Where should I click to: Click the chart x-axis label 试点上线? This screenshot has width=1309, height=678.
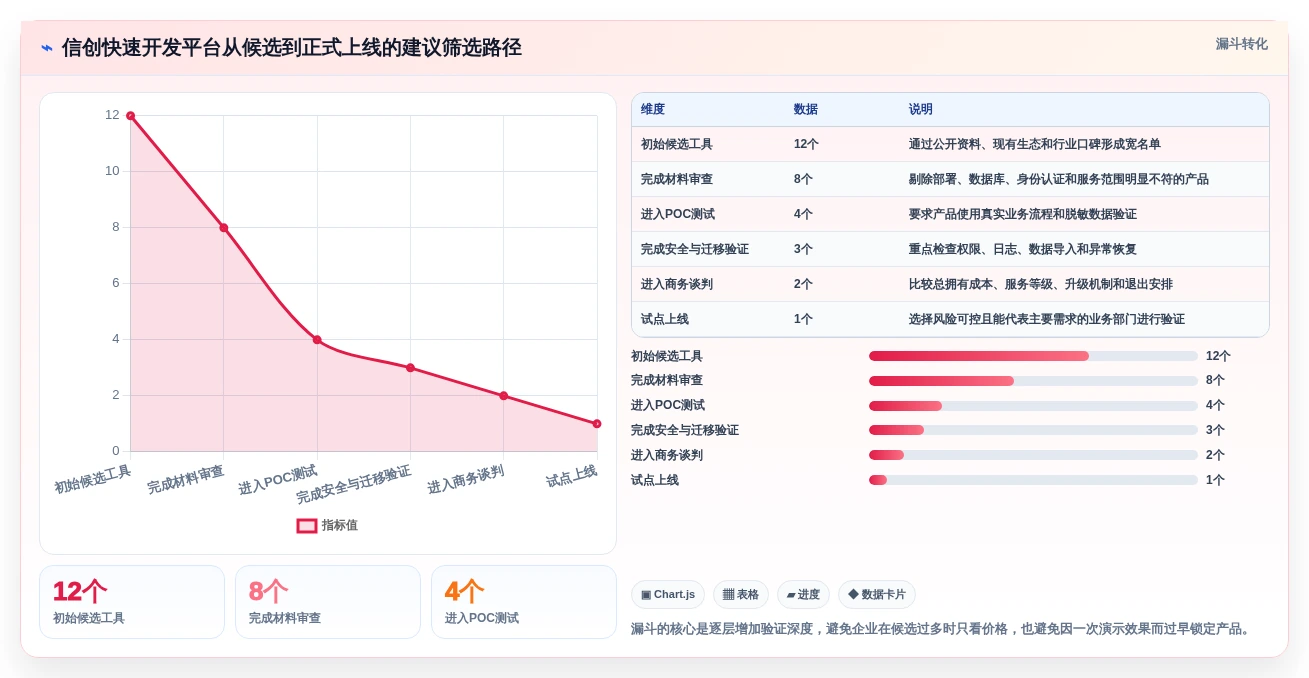[x=571, y=476]
